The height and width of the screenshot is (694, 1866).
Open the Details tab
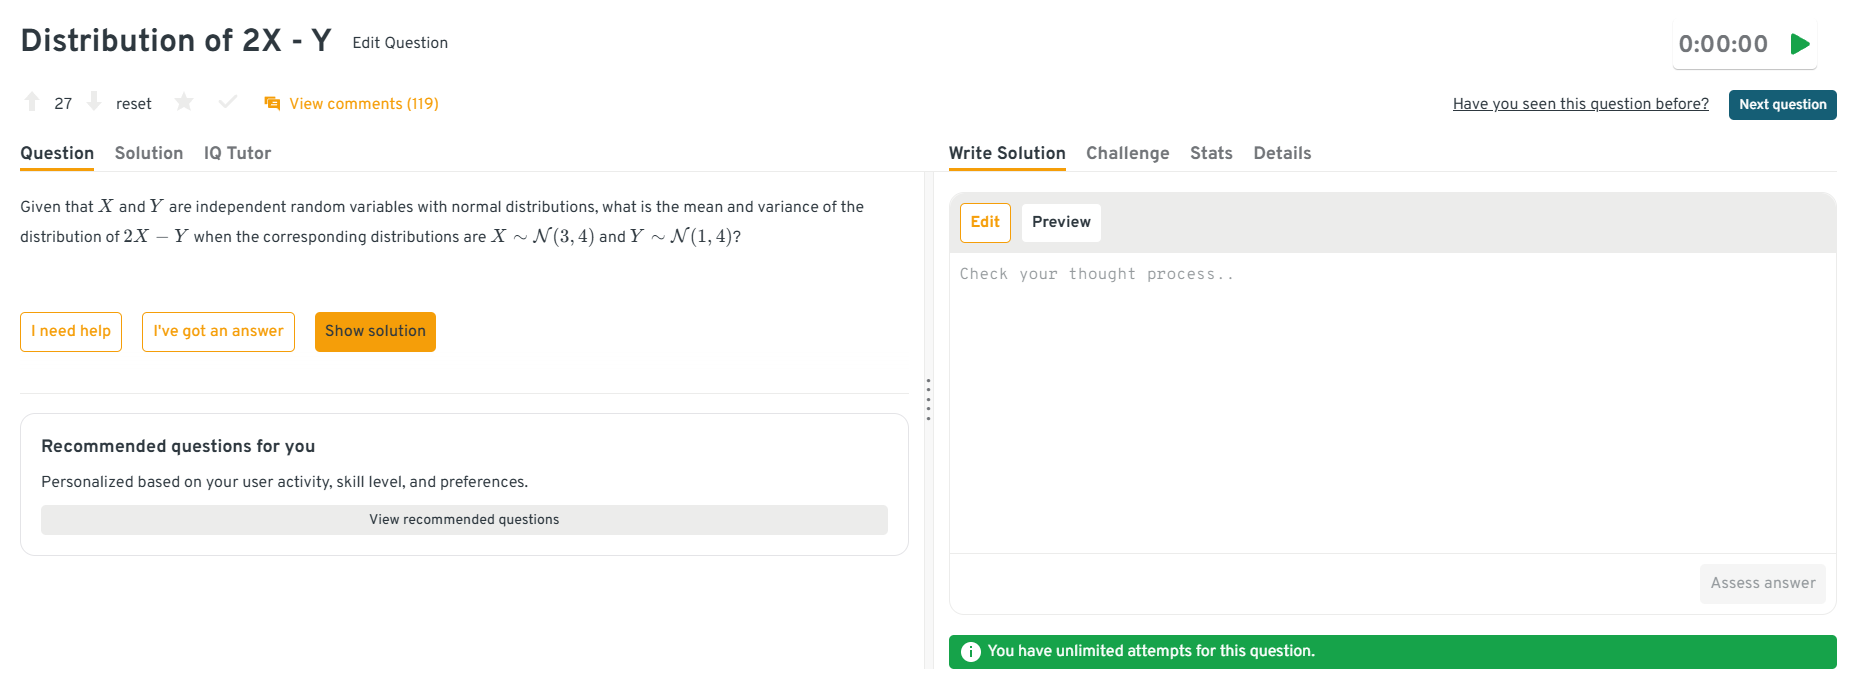click(1282, 153)
